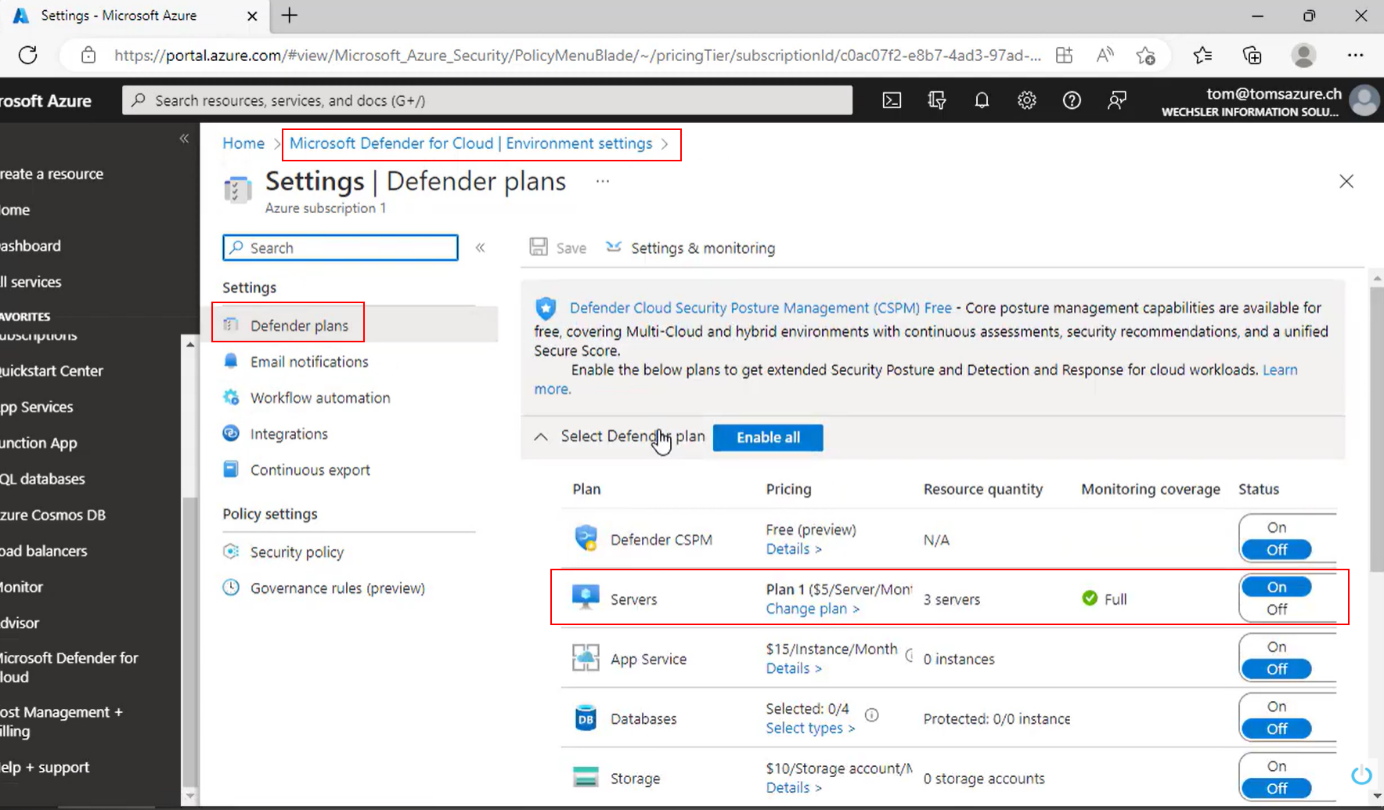Open the browser favorites list icon

(1203, 55)
